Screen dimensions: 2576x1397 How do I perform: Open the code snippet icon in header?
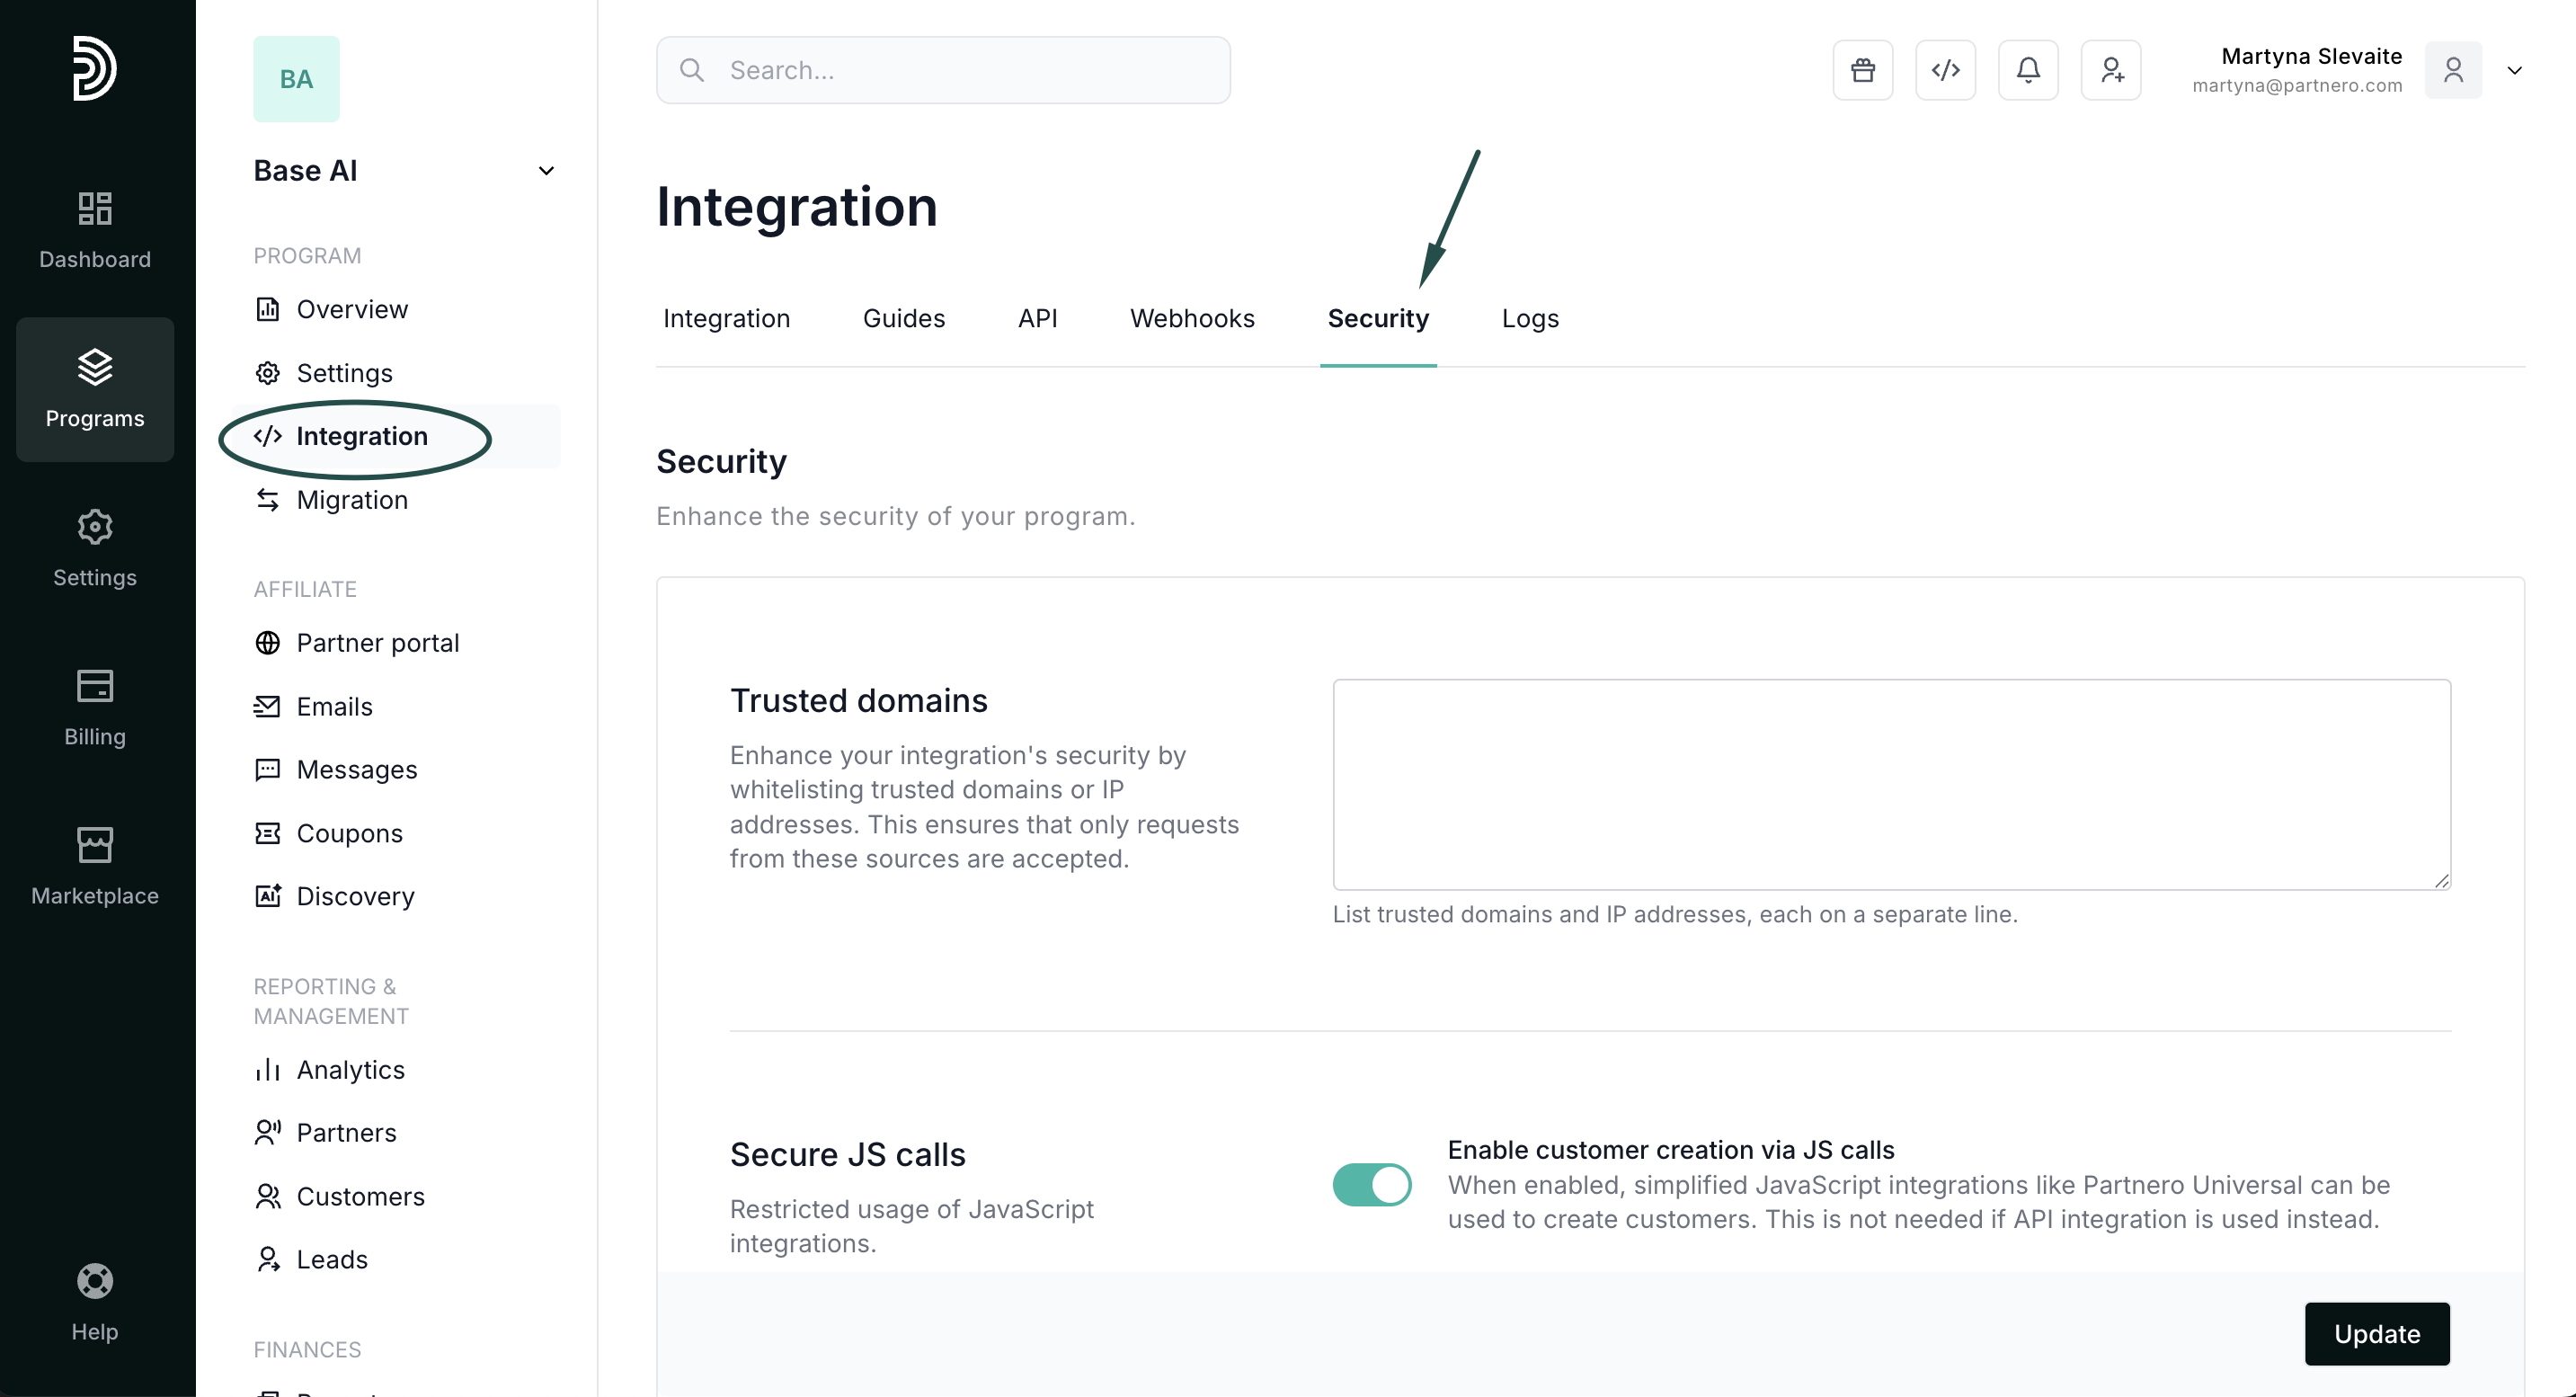coord(1945,70)
